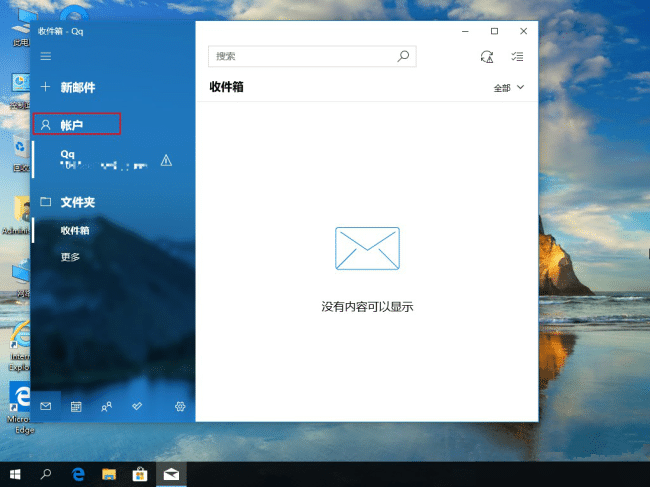Image resolution: width=650 pixels, height=487 pixels.
Task: Open the People contacts icon
Action: point(107,407)
